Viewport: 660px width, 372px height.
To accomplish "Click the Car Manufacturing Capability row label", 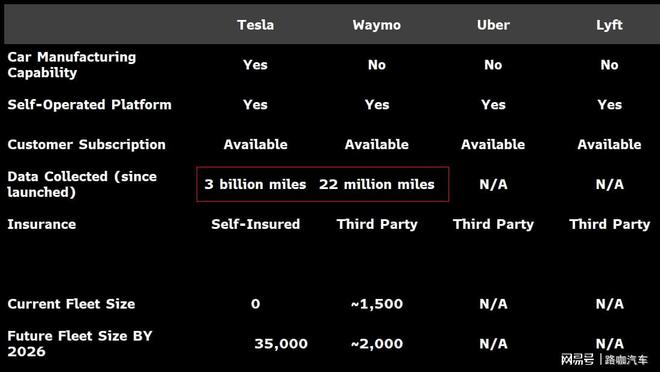I will (72, 65).
